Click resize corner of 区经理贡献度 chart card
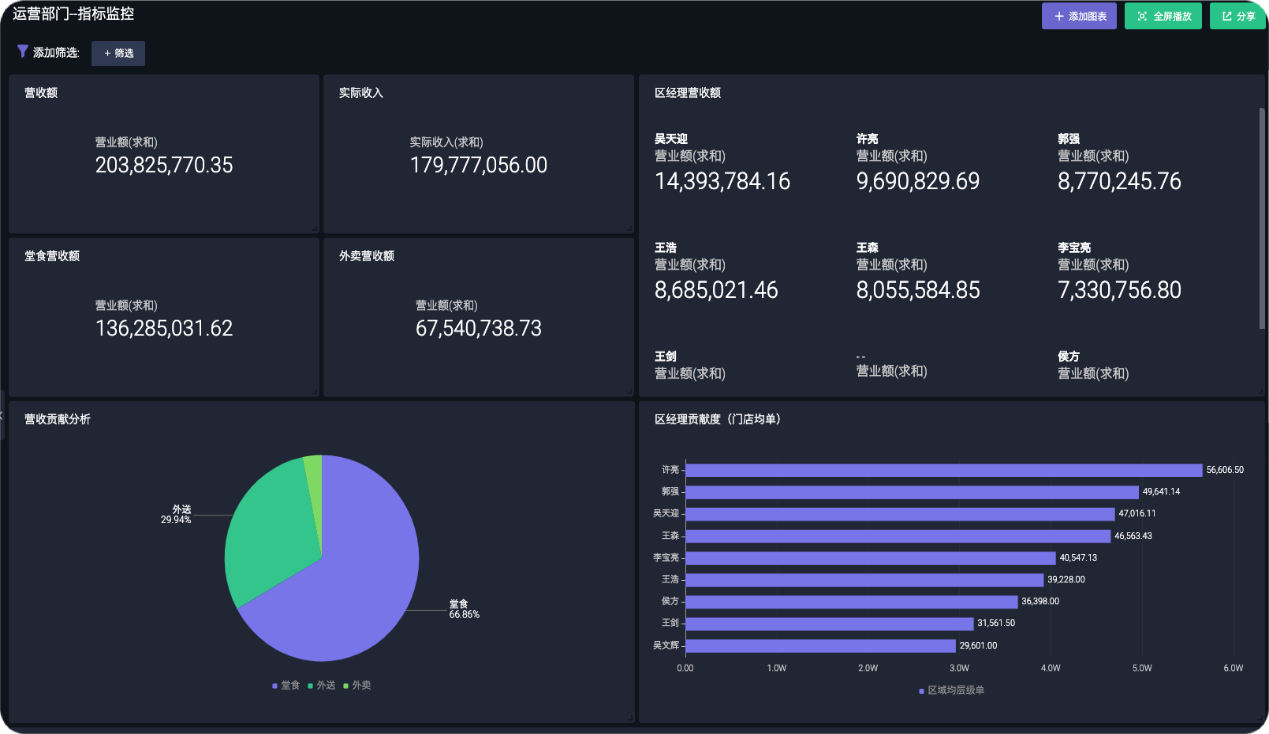 point(1260,717)
